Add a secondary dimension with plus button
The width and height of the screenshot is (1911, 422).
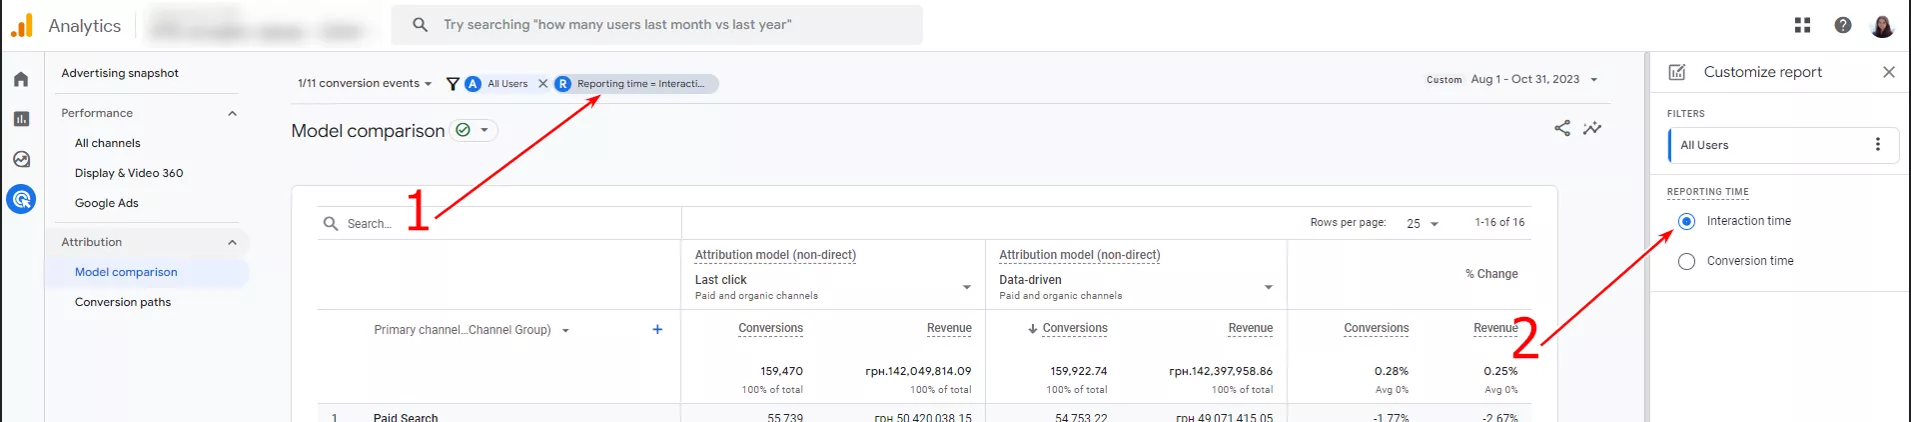click(657, 329)
